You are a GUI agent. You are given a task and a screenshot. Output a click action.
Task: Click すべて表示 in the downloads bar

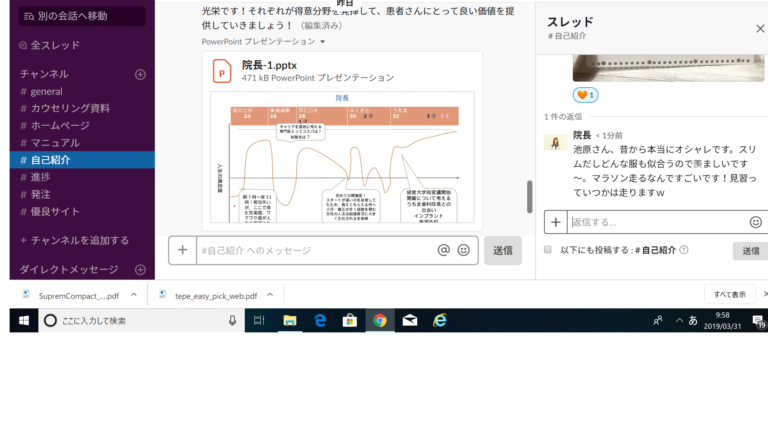coord(724,295)
